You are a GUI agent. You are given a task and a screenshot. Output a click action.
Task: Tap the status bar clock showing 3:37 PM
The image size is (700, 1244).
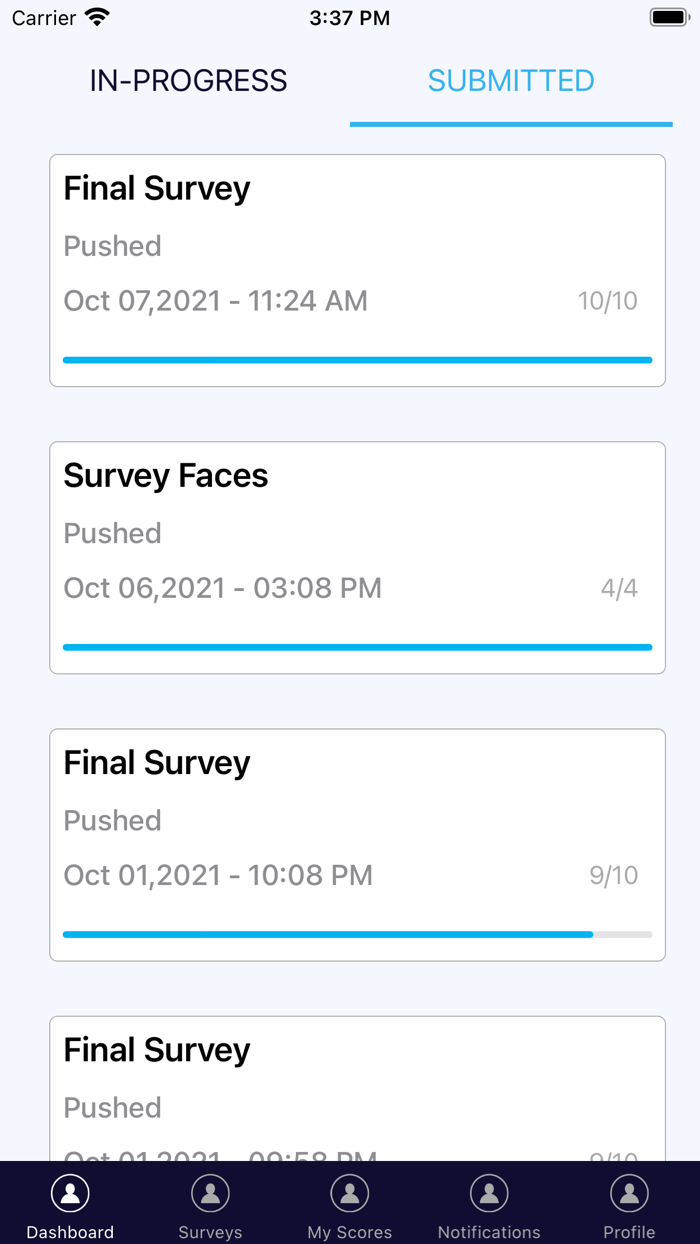tap(350, 18)
